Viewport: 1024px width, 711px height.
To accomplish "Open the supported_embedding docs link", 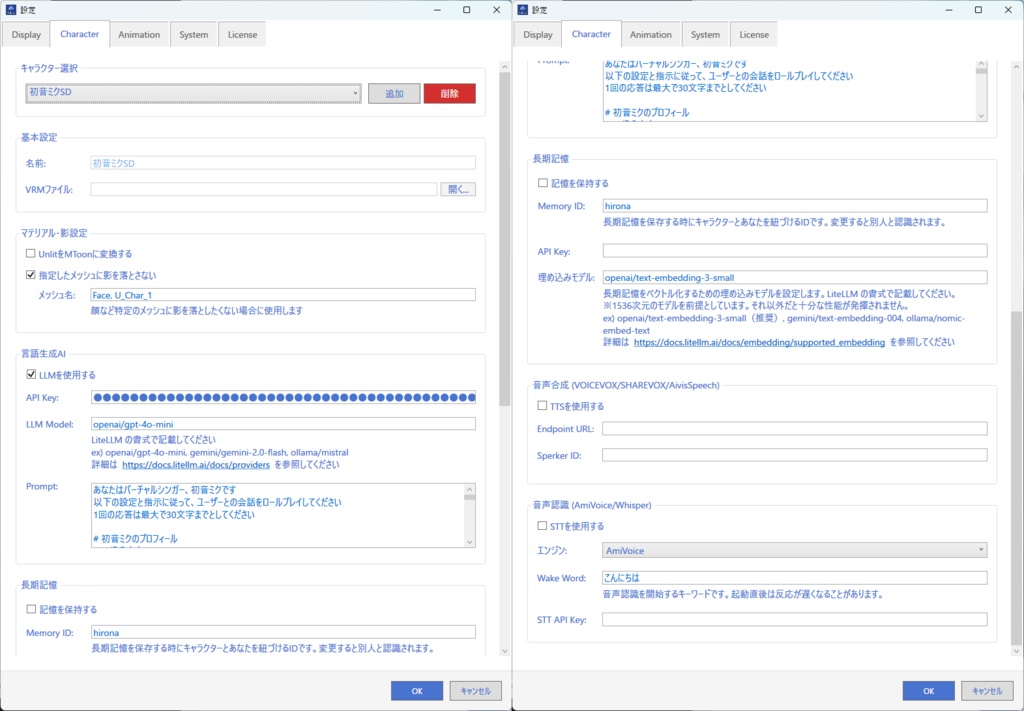I will point(760,342).
